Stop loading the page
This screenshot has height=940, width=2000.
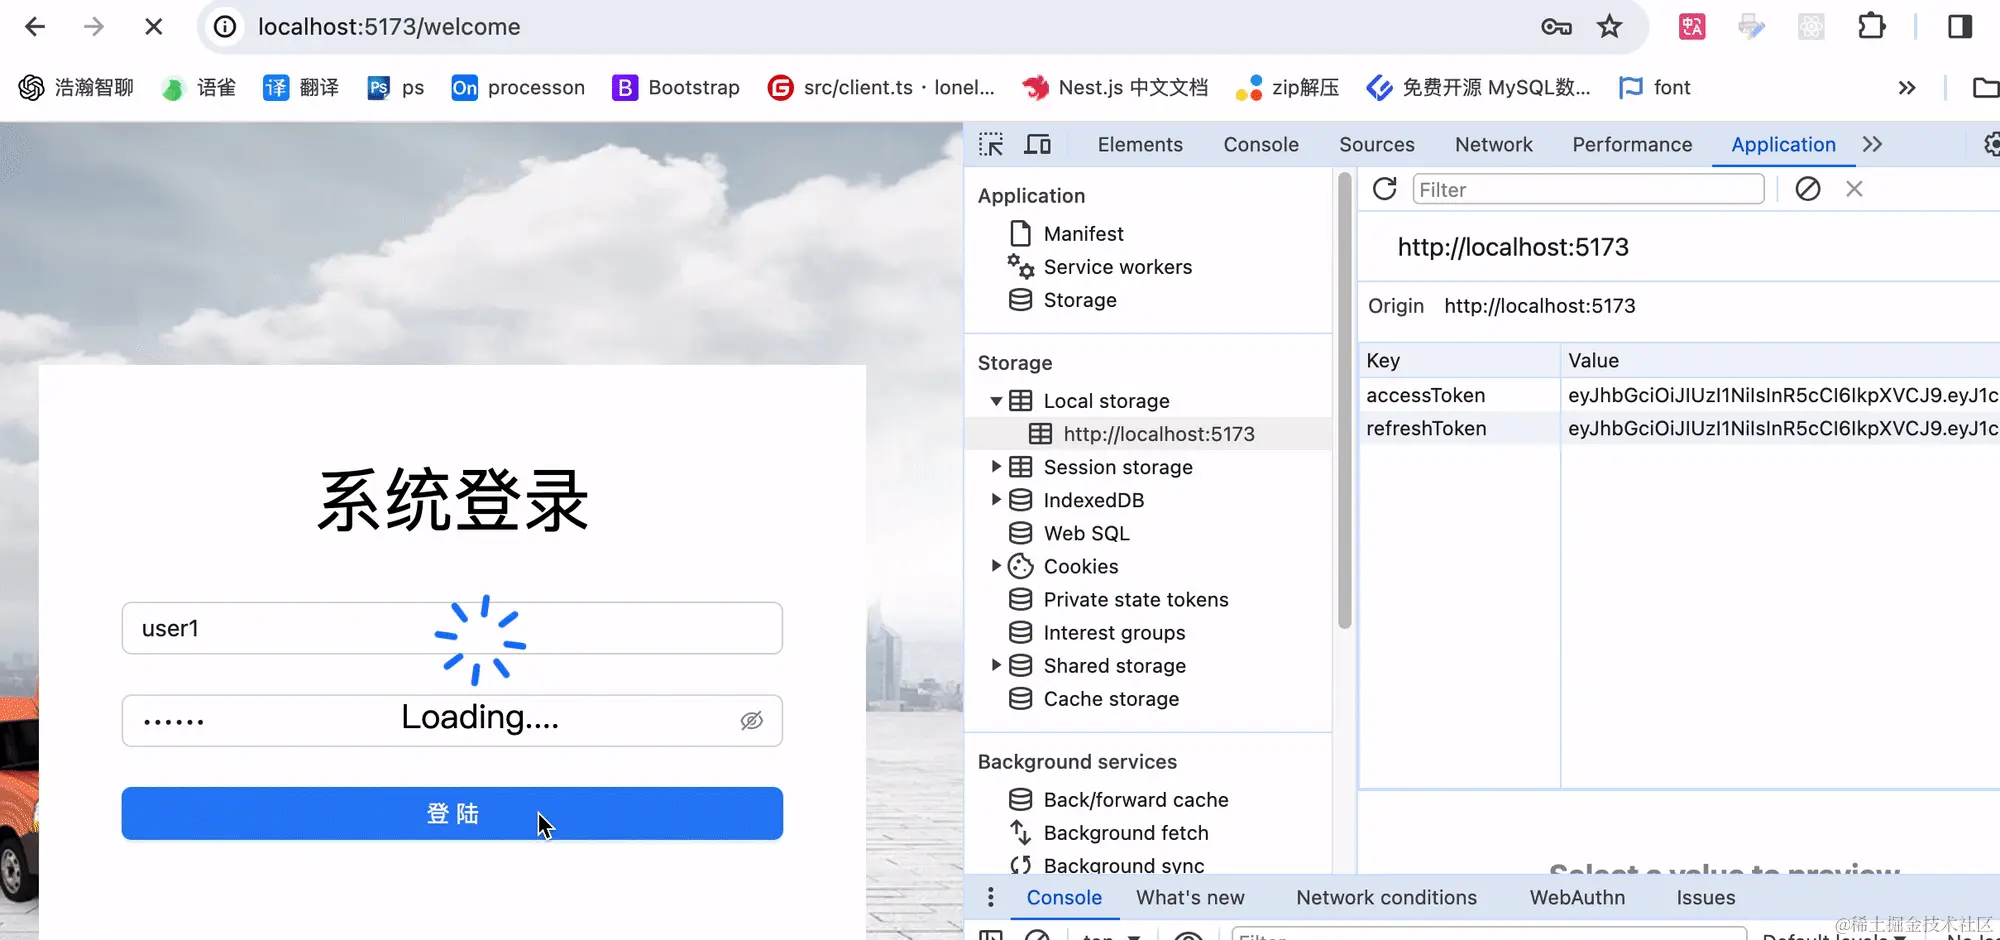[153, 27]
